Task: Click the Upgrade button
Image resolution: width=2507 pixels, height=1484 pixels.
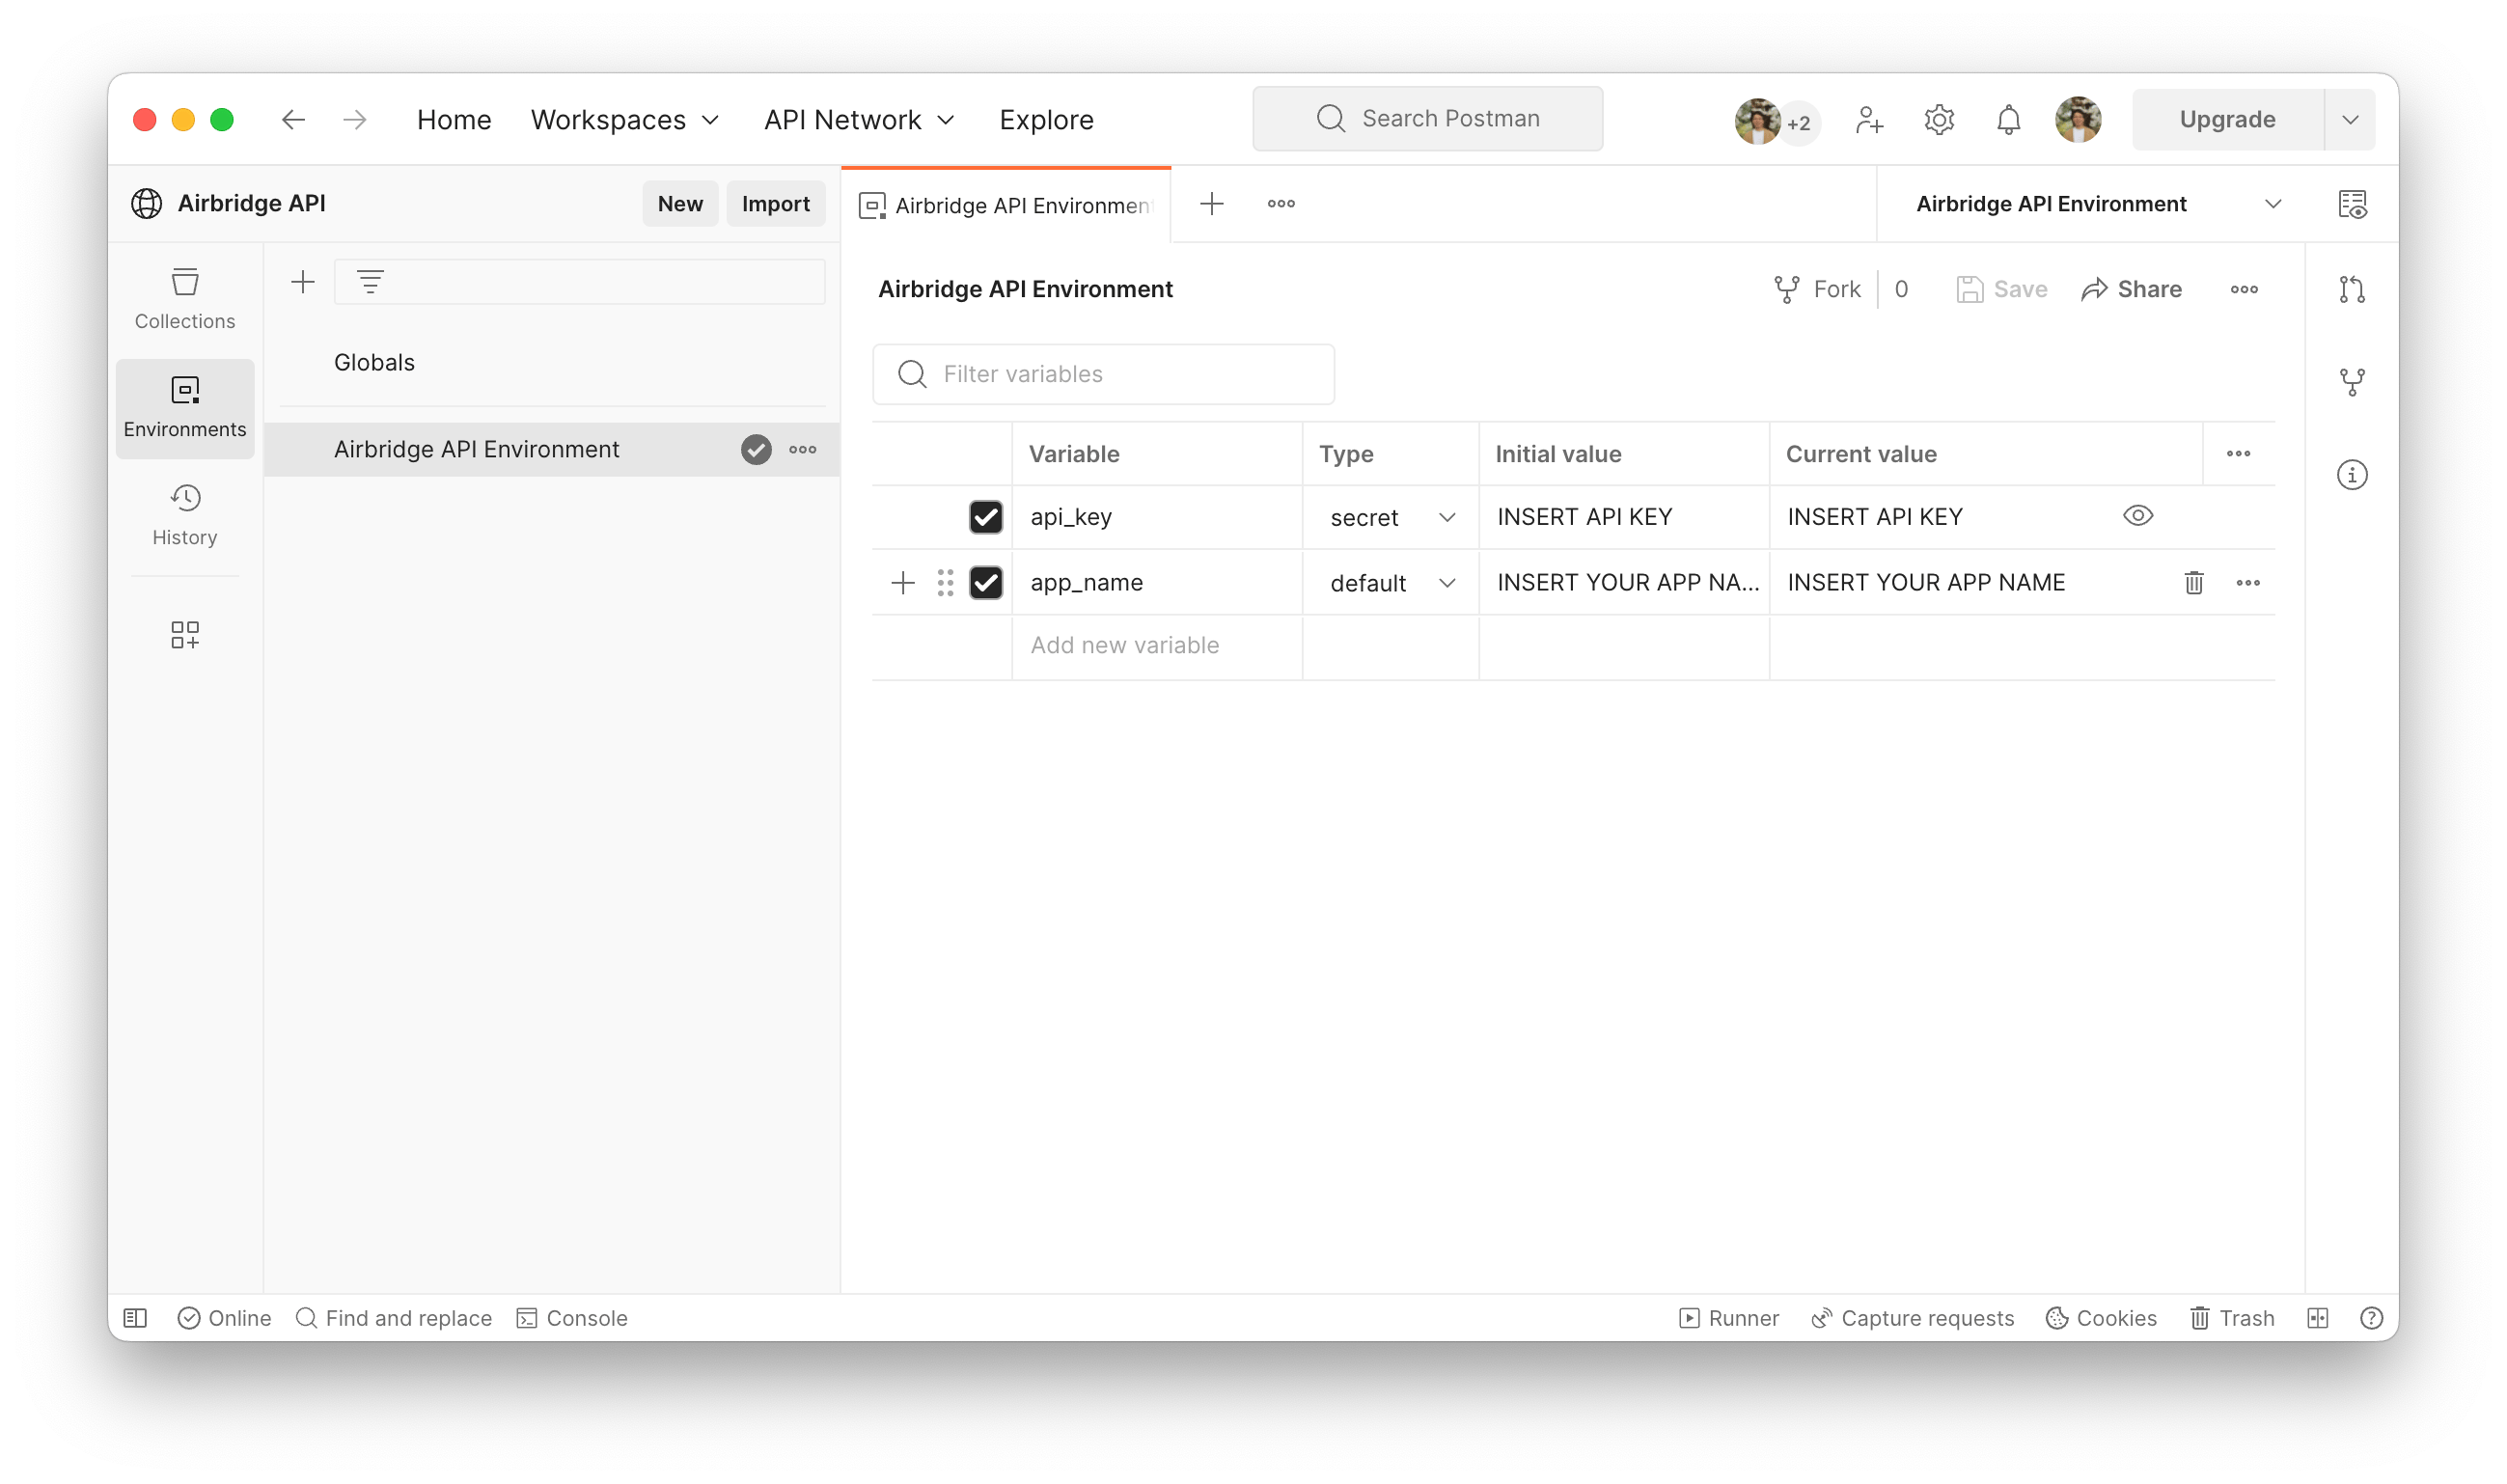Action: 2227,120
